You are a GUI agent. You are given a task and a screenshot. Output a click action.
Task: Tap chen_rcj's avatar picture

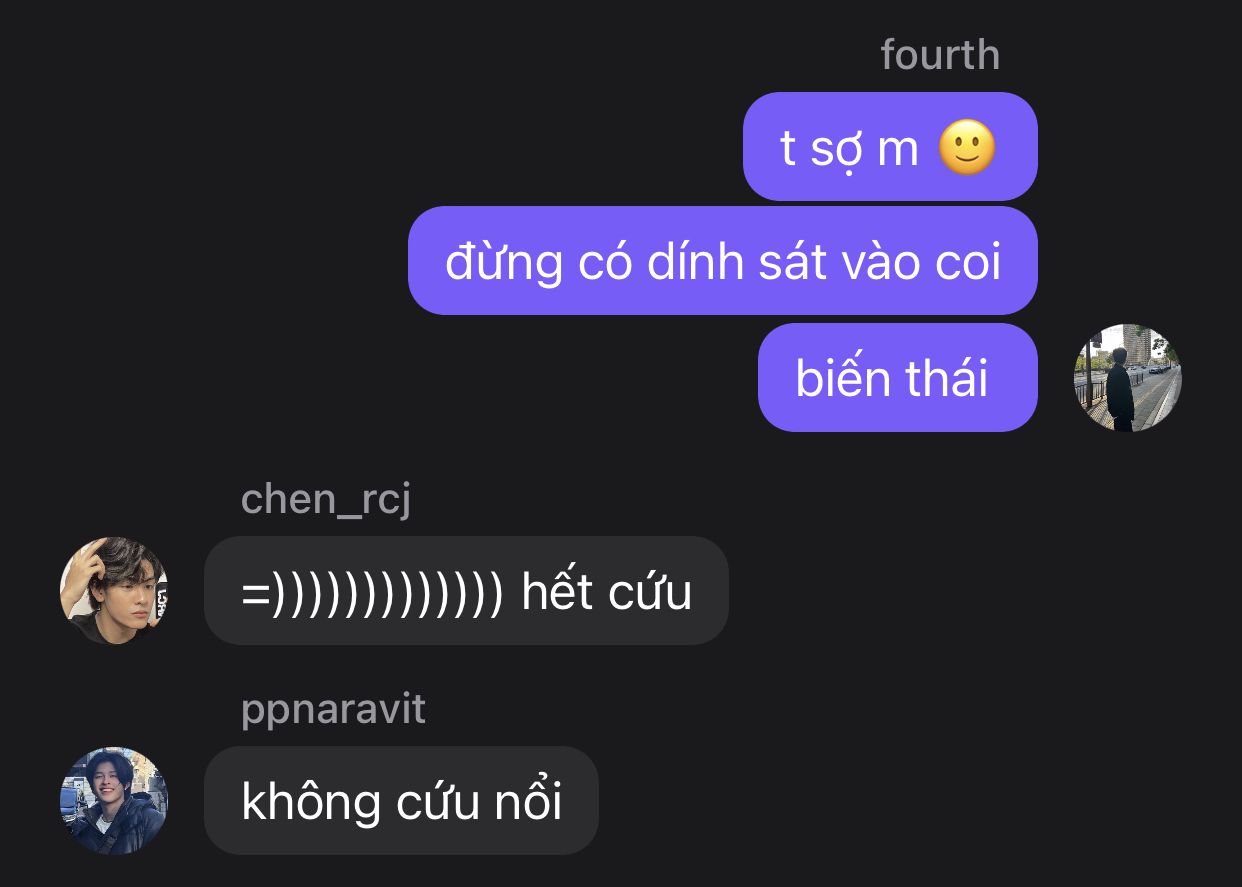pyautogui.click(x=114, y=590)
